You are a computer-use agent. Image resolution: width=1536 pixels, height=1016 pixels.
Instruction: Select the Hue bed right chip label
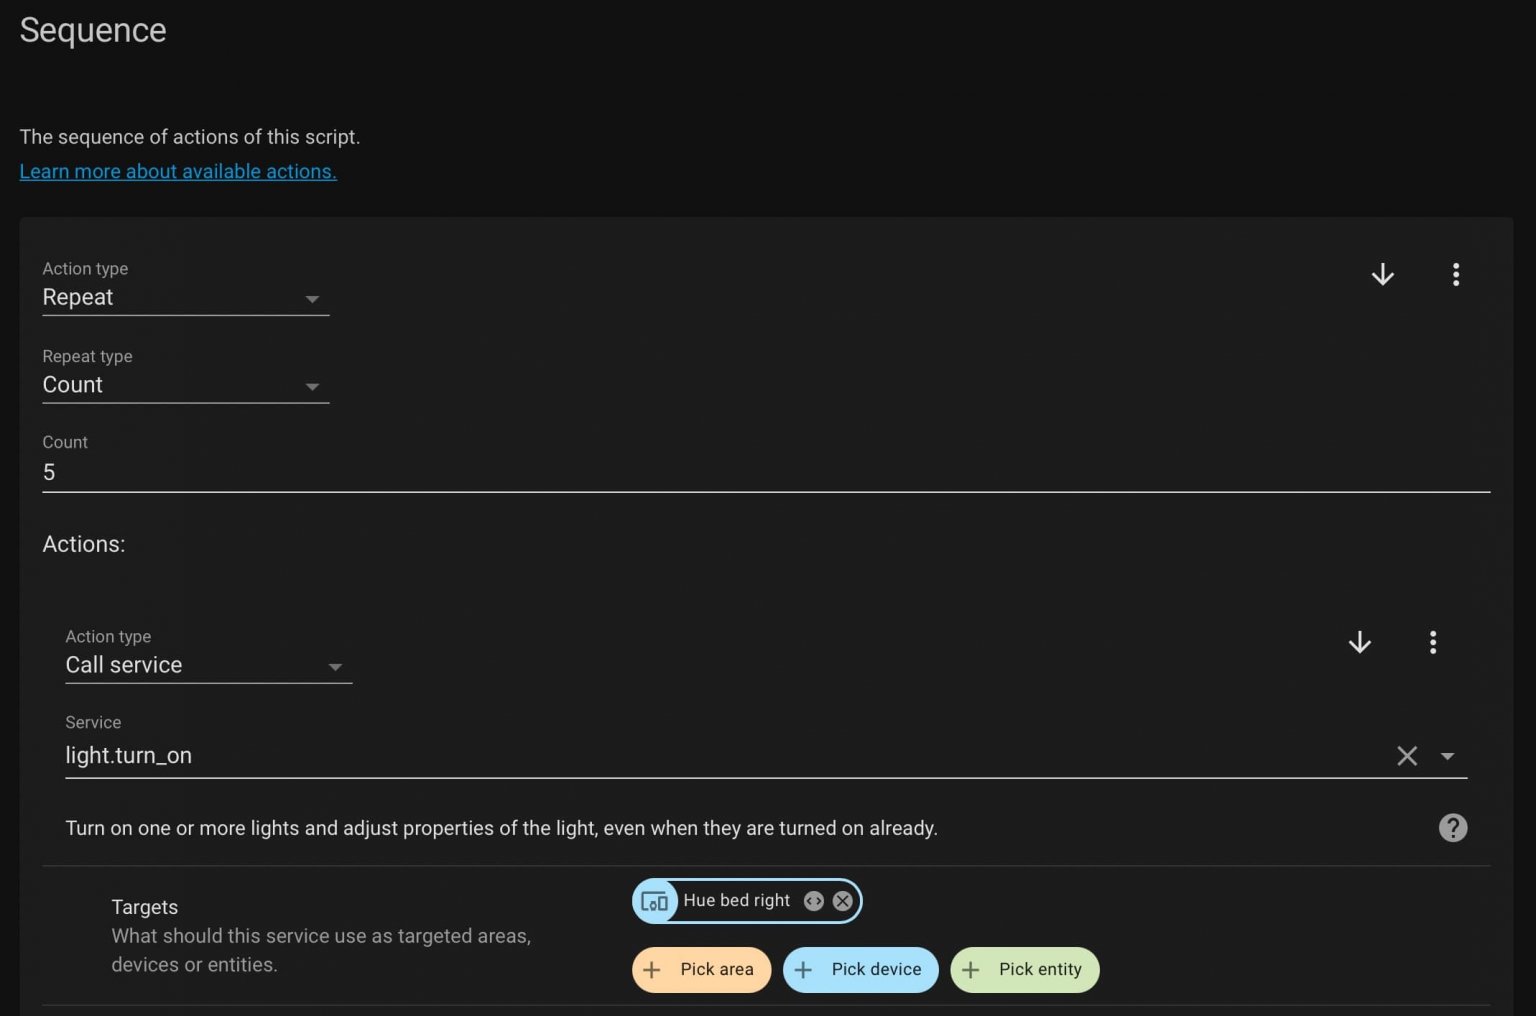pyautogui.click(x=736, y=901)
